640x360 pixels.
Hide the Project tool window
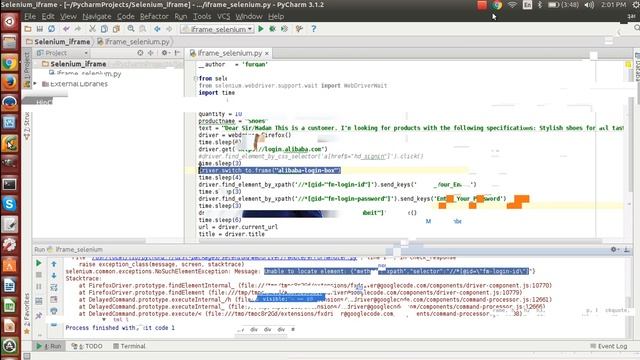177,53
